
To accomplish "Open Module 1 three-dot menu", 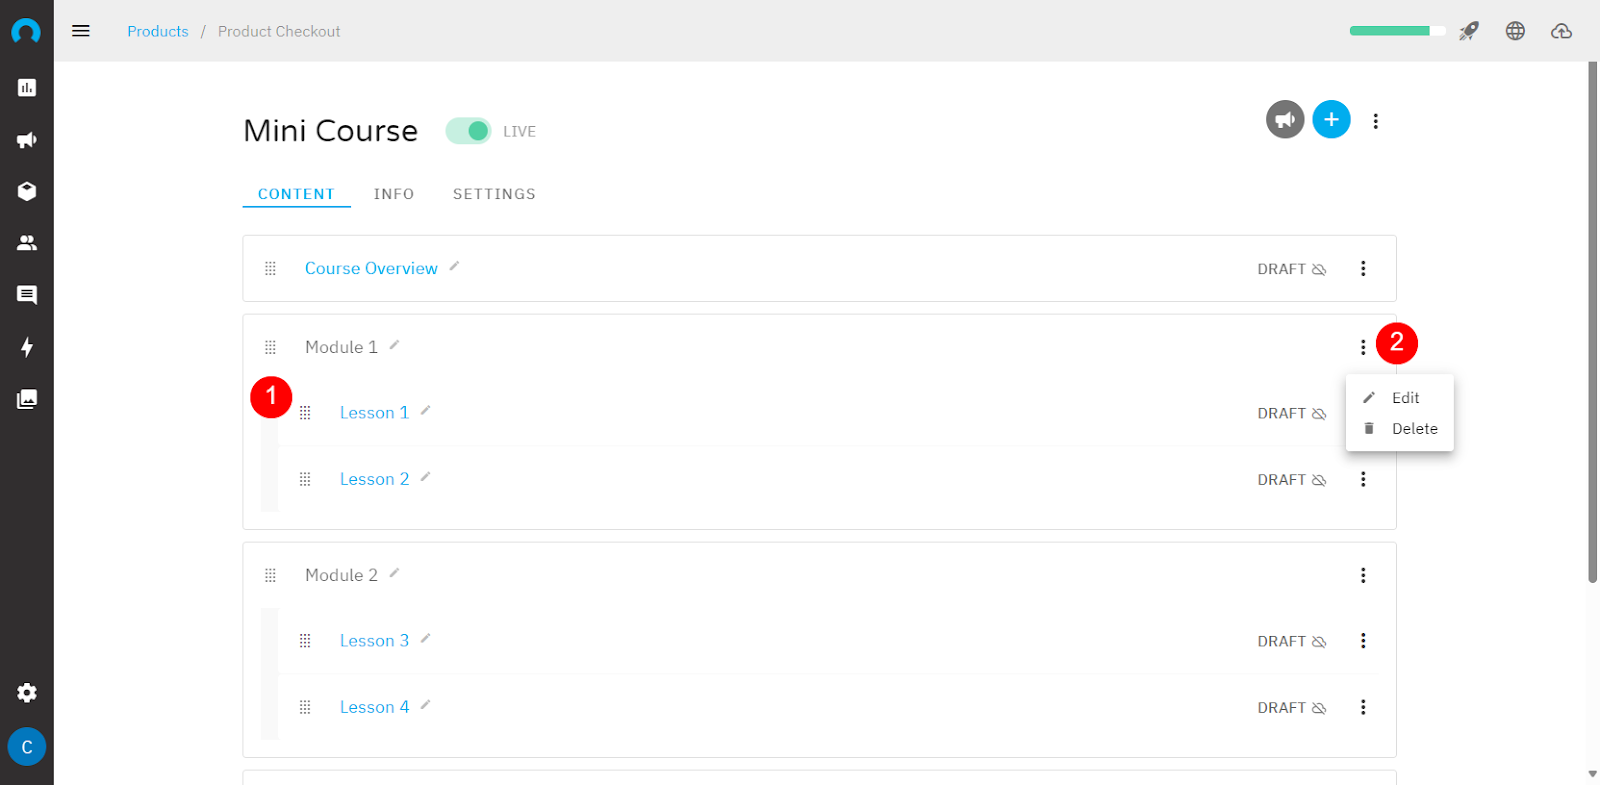I will pyautogui.click(x=1363, y=347).
